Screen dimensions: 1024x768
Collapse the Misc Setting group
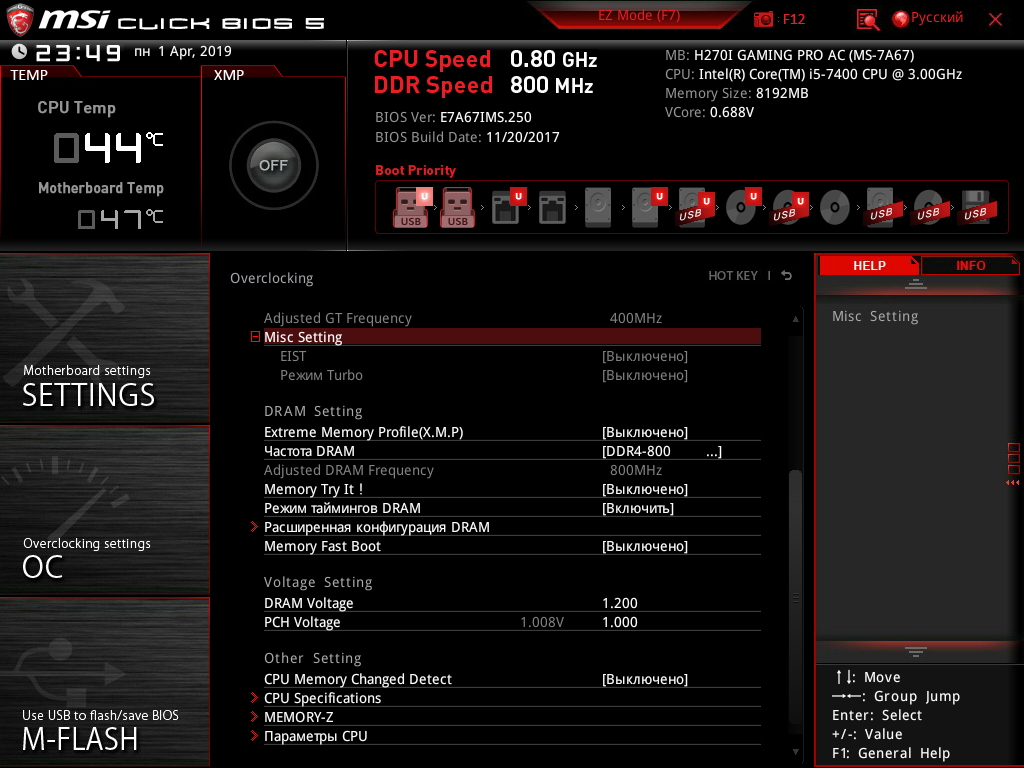255,337
